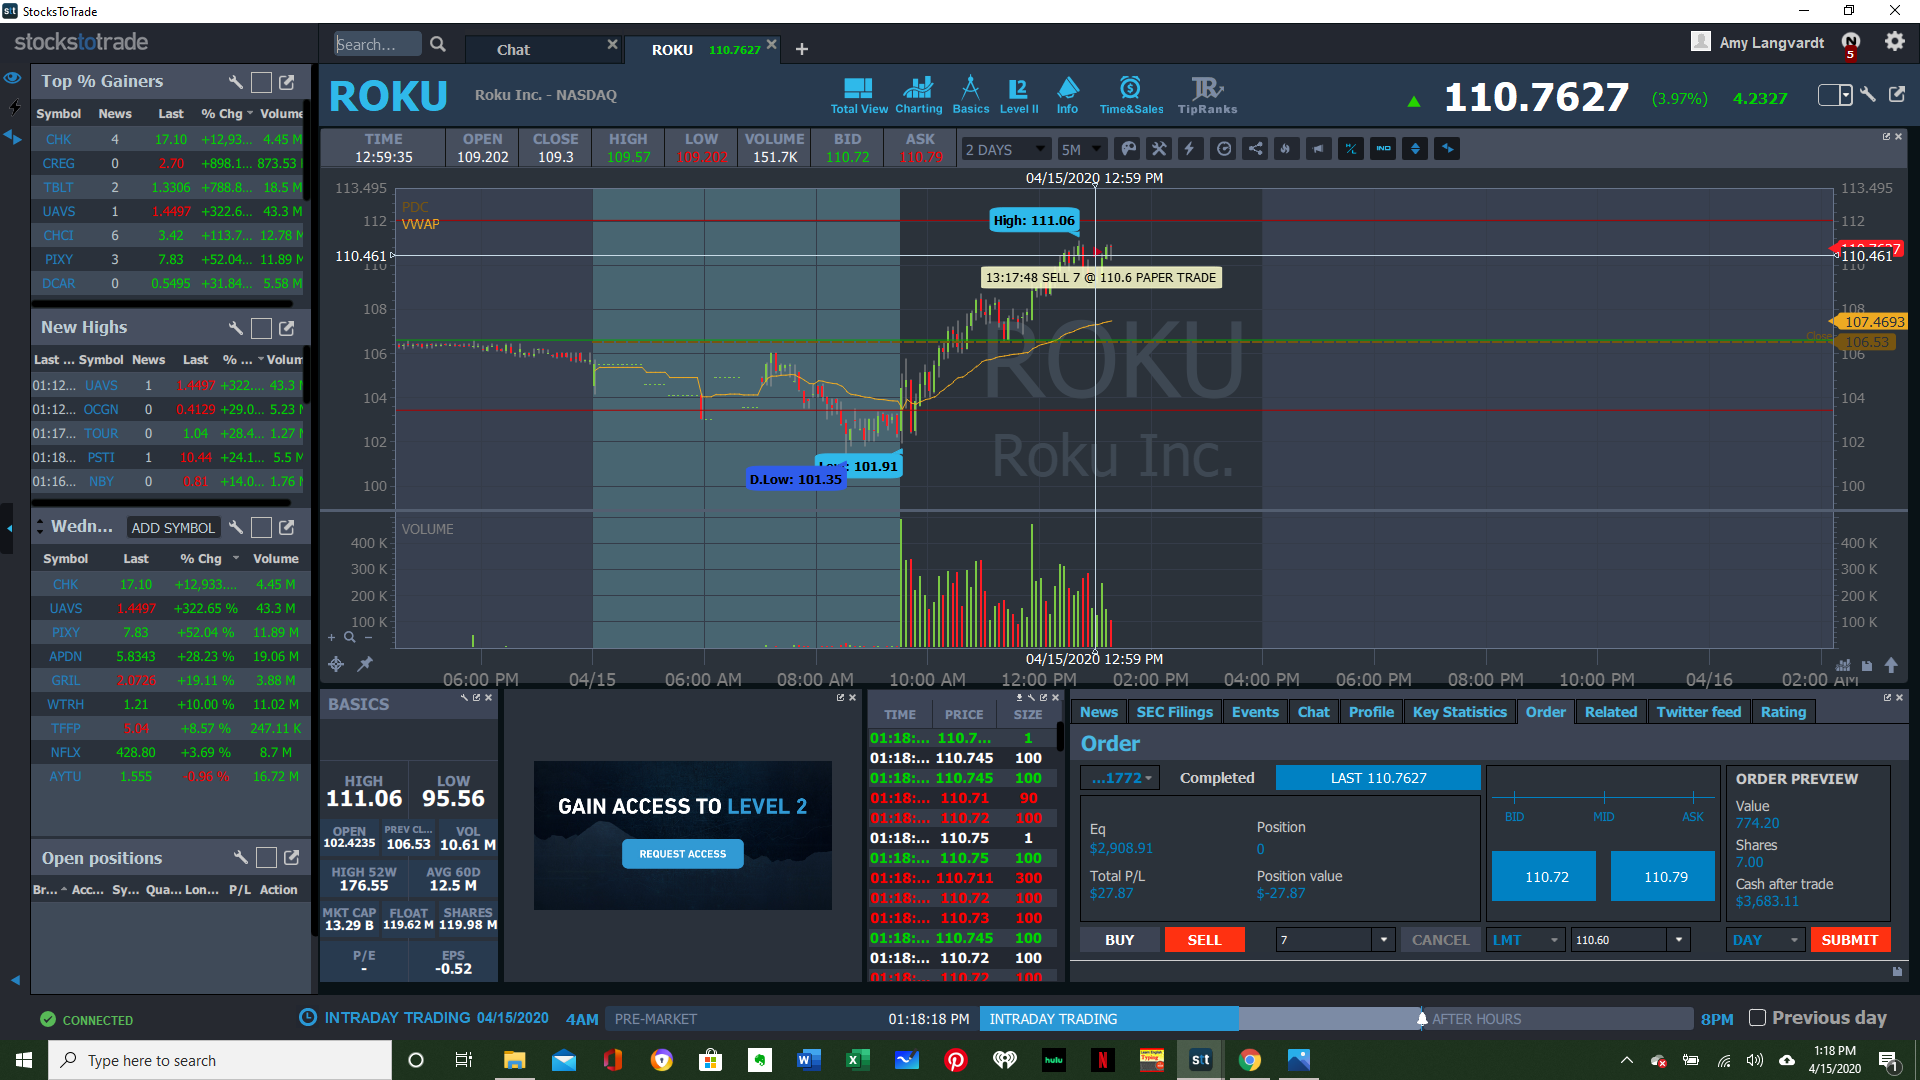1920x1080 pixels.
Task: Click the trading session timeline bar marker
Action: 1422,1019
